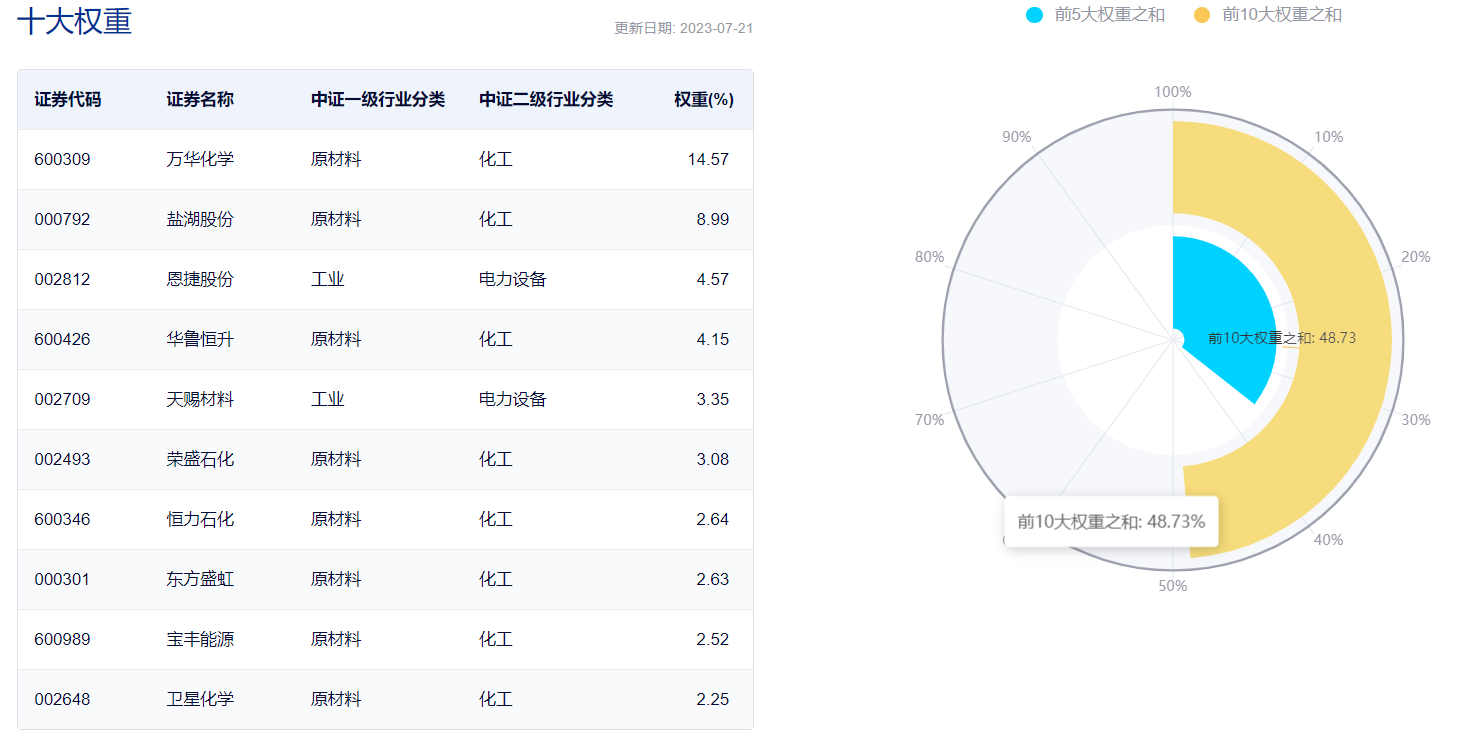Viewport: 1460px width, 734px height.
Task: Click the 卫星化学 security name
Action: pyautogui.click(x=200, y=700)
